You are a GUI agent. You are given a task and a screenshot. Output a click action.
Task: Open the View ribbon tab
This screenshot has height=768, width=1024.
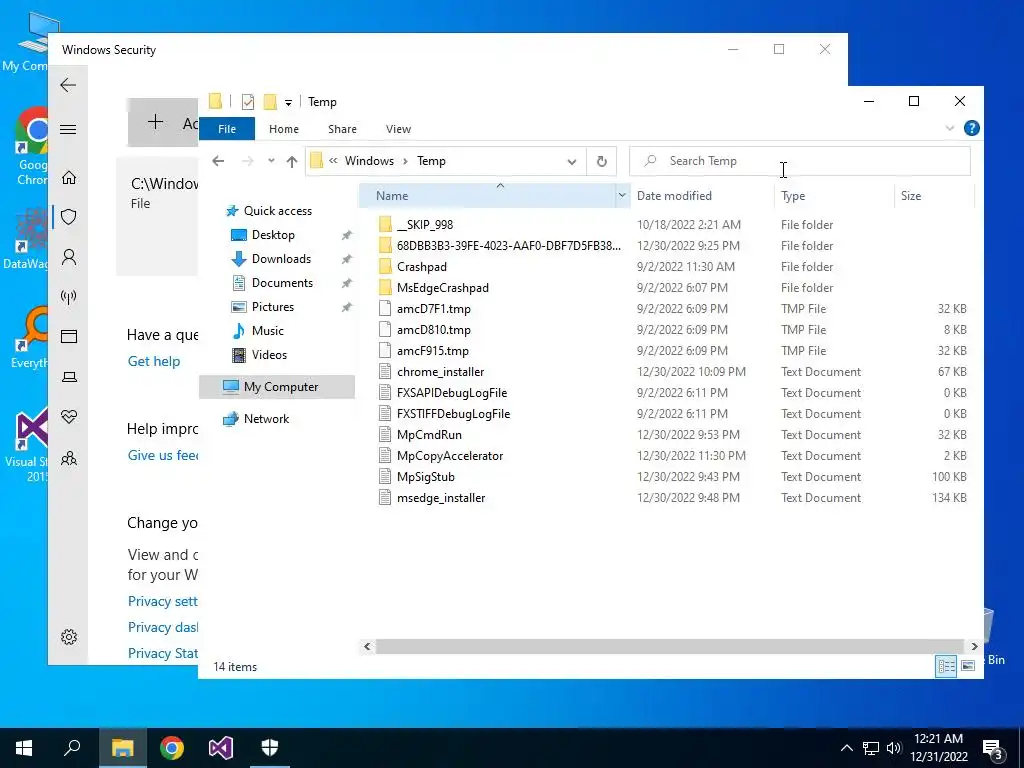coord(398,129)
